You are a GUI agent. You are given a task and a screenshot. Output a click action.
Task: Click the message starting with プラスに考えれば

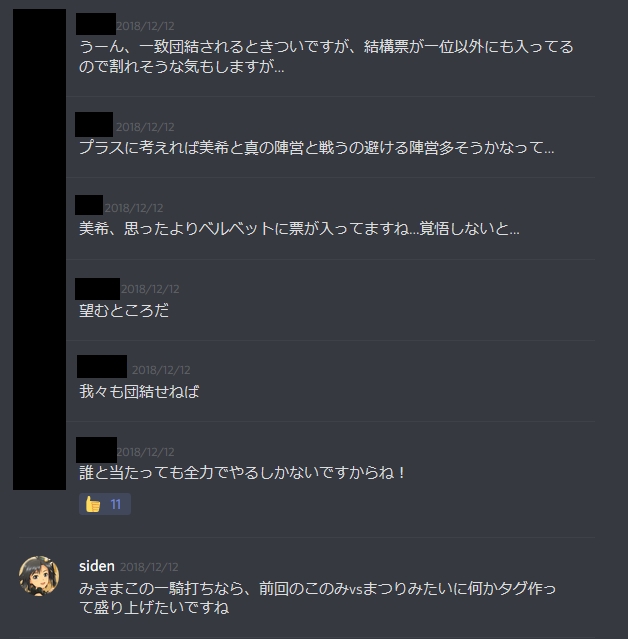pos(317,148)
